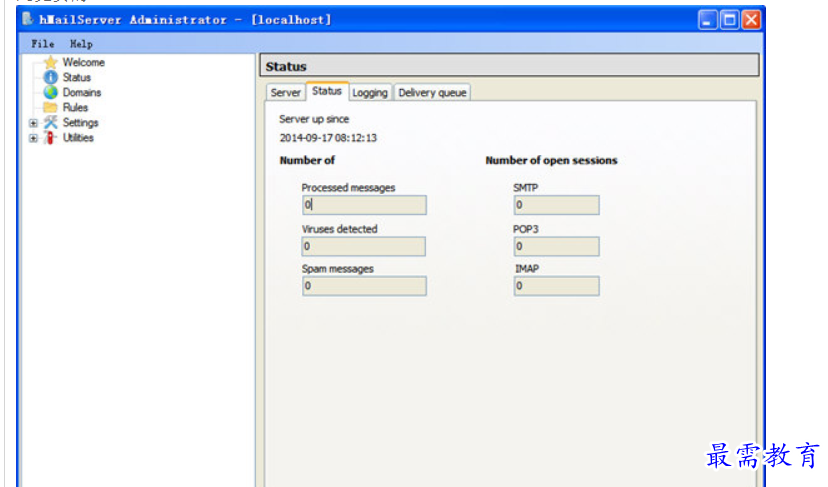The height and width of the screenshot is (487, 828).
Task: Switch to the Server tab
Action: coord(286,92)
